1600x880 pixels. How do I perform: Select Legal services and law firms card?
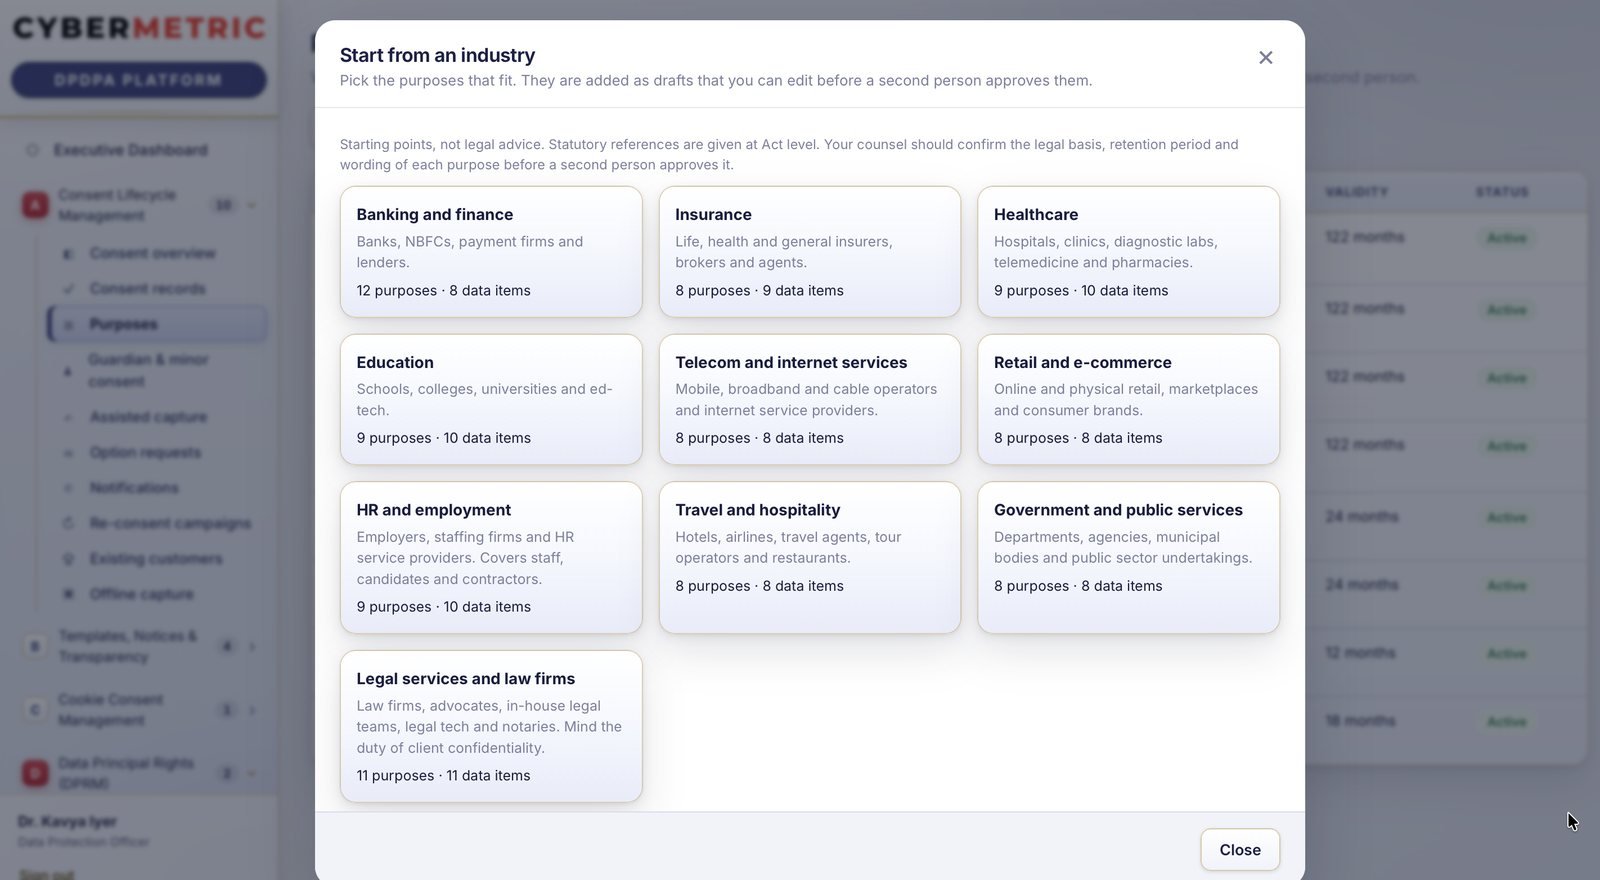491,727
